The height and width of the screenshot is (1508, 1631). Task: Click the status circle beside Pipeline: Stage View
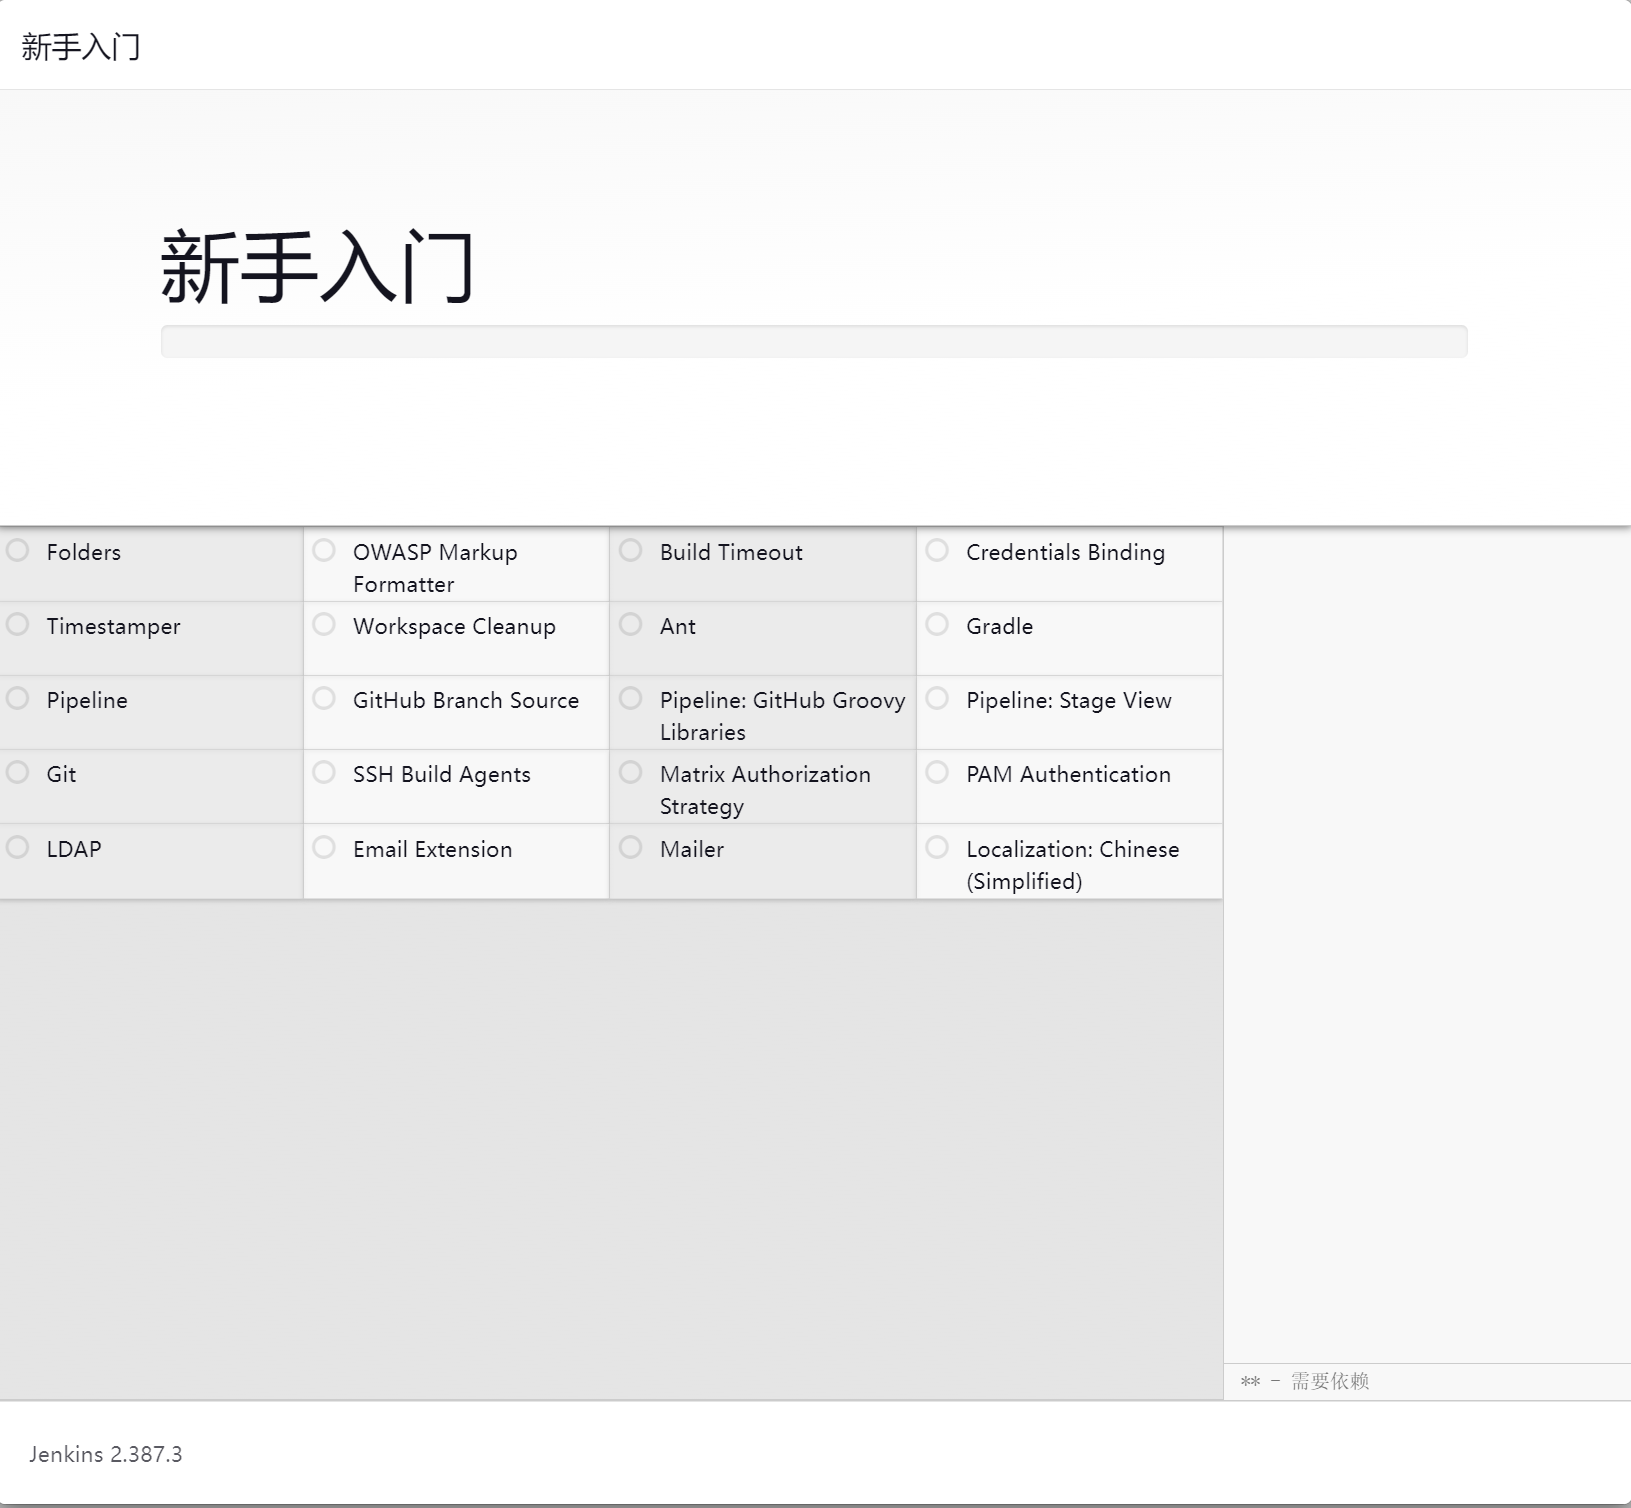tap(937, 698)
